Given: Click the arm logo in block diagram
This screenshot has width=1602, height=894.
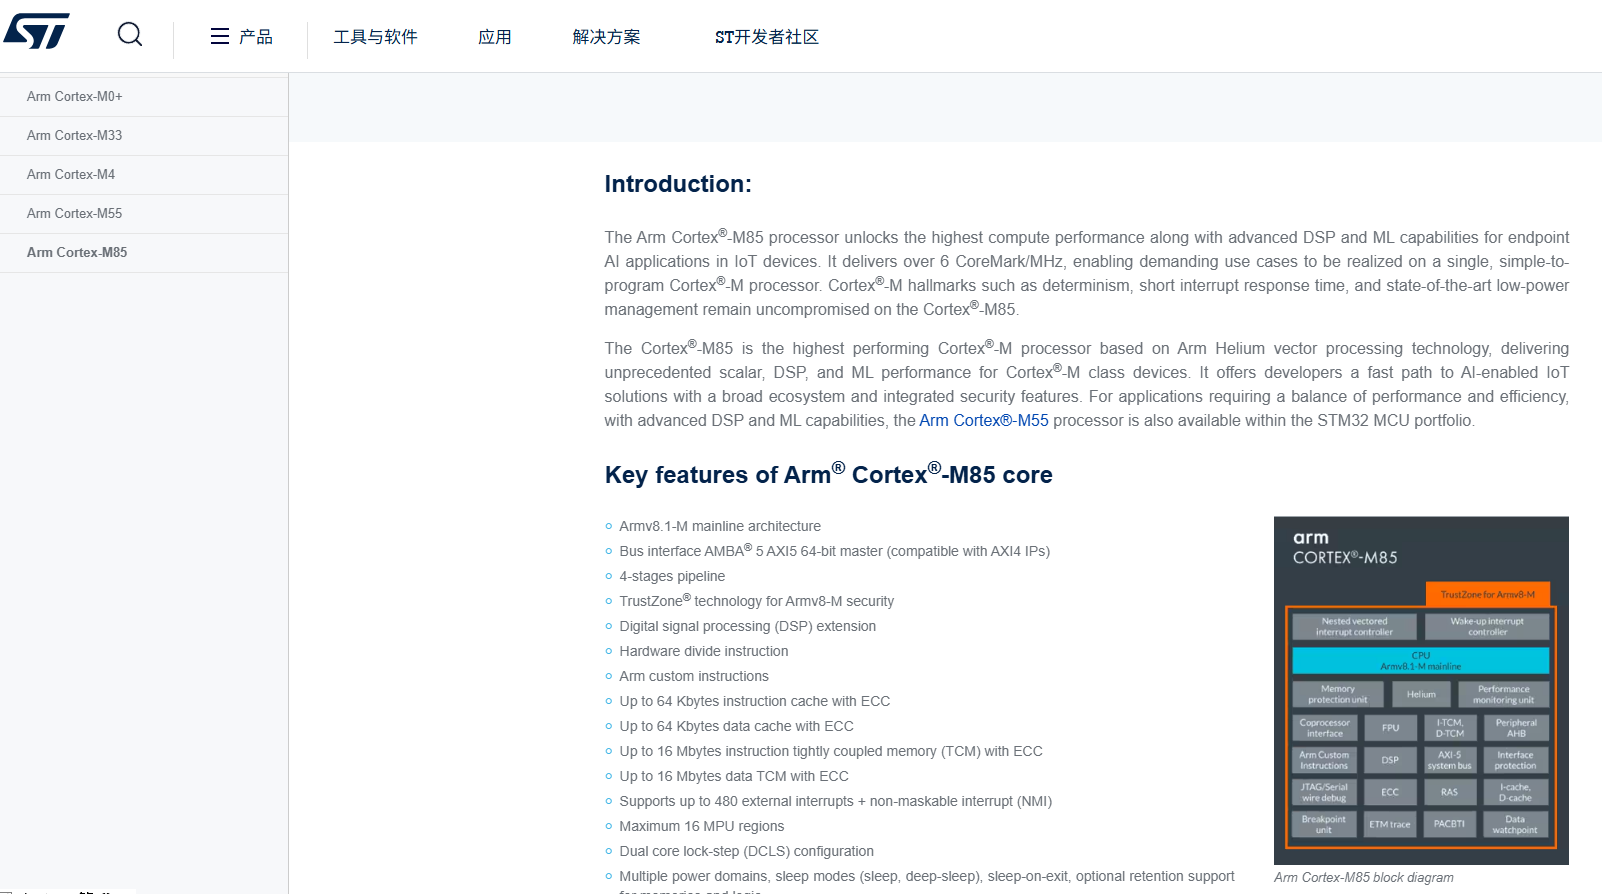Looking at the screenshot, I should (1311, 538).
